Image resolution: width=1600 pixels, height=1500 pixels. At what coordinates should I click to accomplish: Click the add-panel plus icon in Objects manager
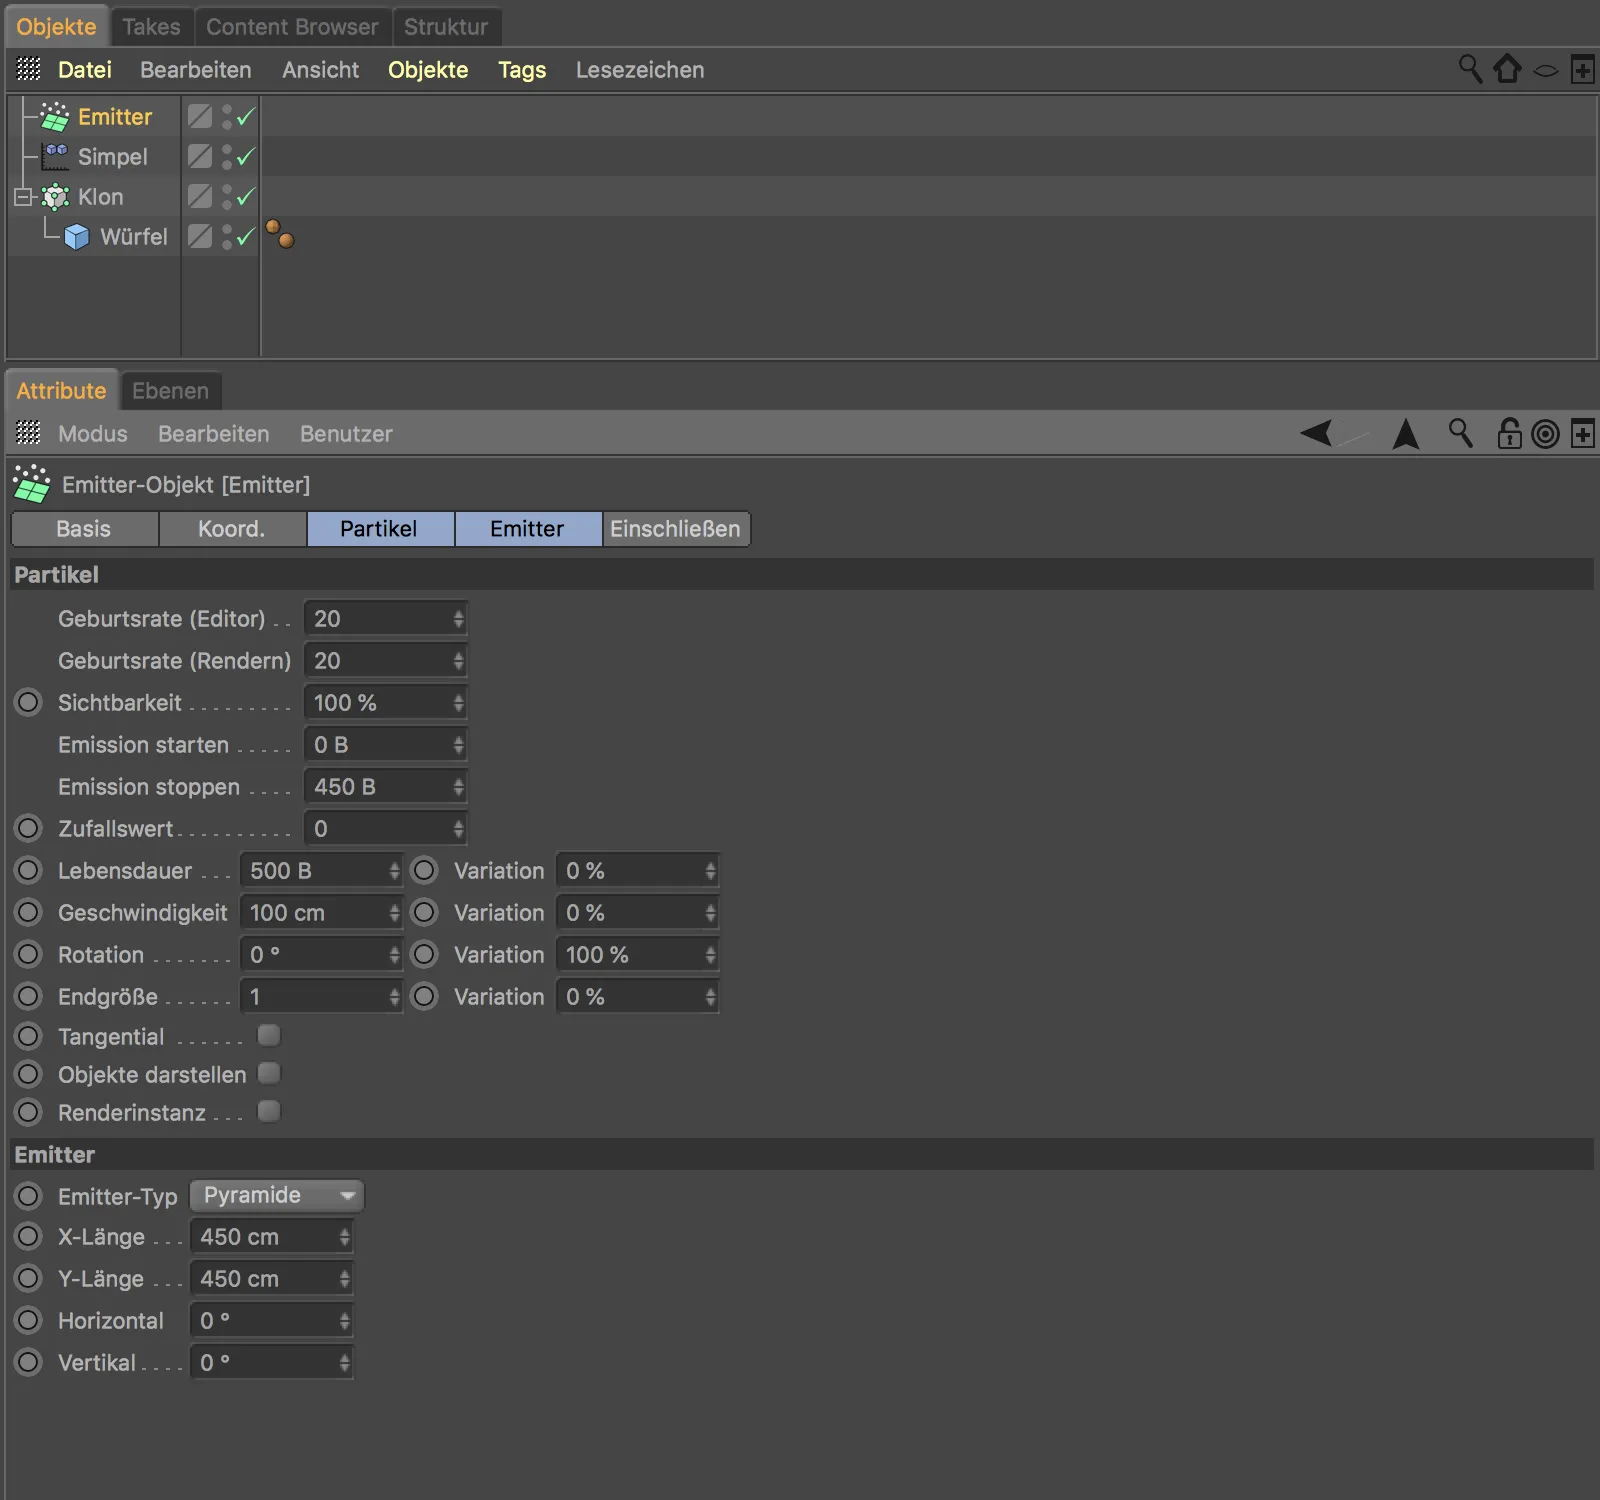(1583, 70)
